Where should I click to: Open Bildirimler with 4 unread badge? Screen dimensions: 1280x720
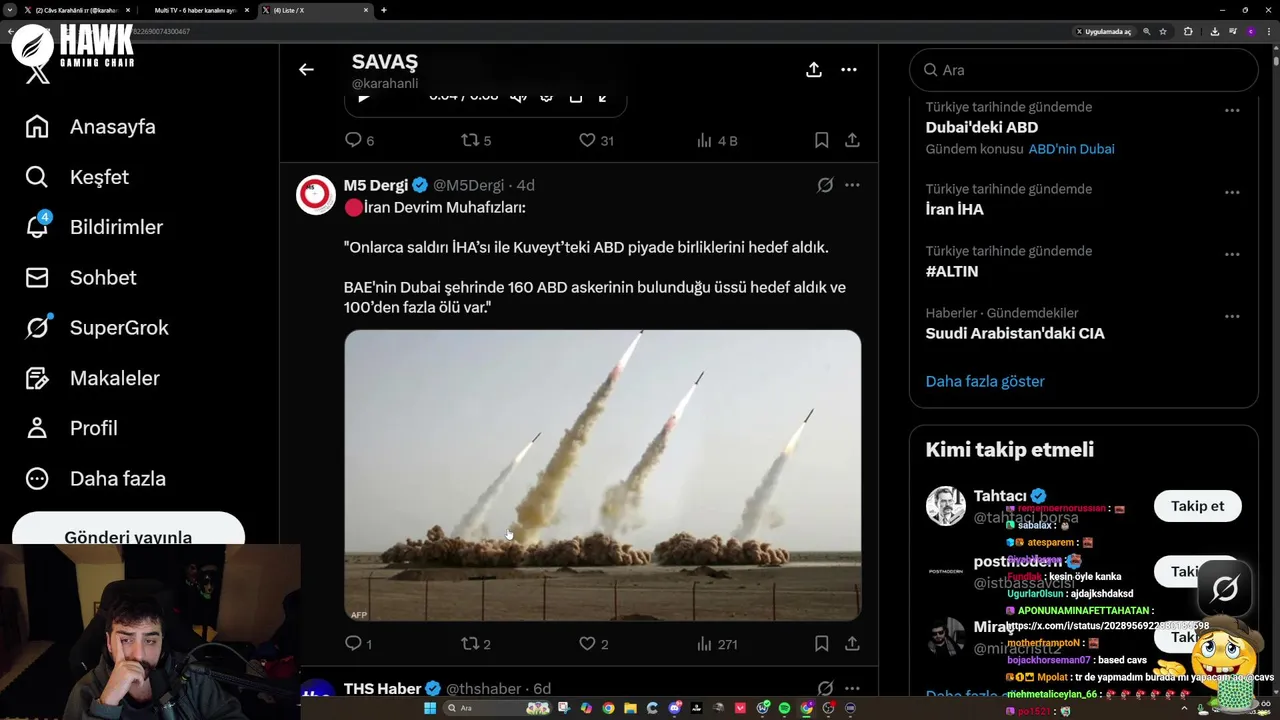pos(94,227)
